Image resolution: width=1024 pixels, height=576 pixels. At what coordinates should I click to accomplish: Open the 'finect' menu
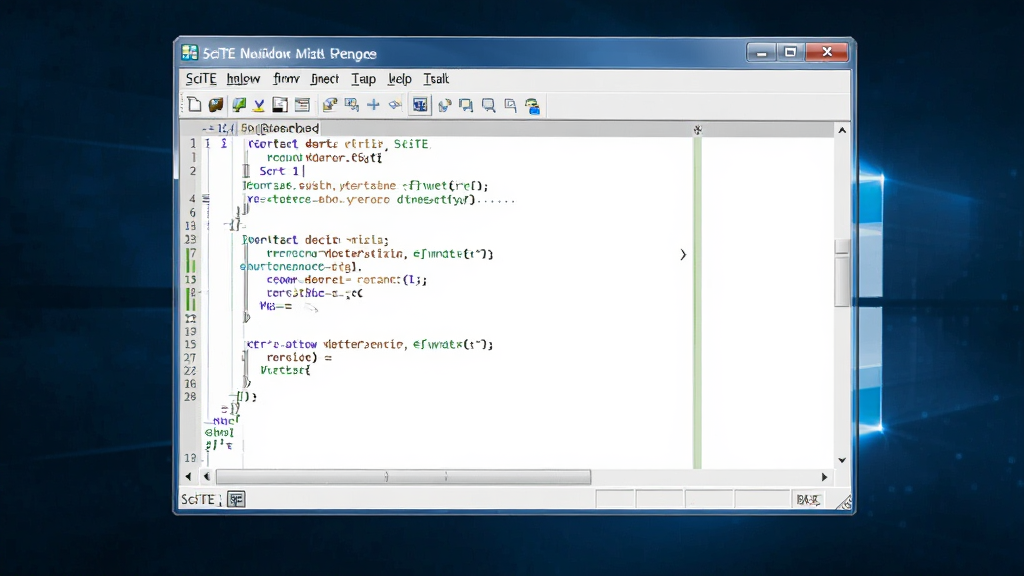click(x=325, y=79)
